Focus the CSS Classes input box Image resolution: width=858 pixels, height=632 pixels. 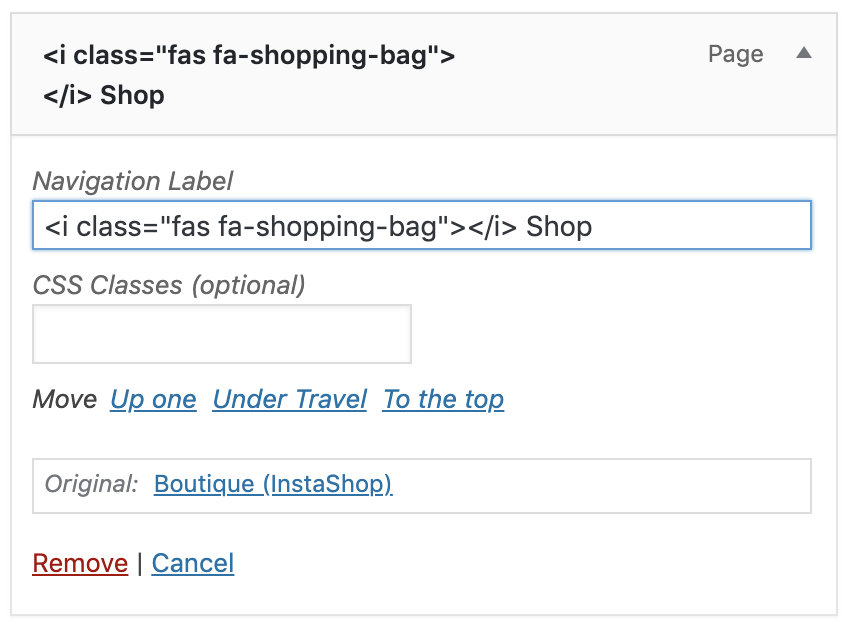(x=222, y=334)
